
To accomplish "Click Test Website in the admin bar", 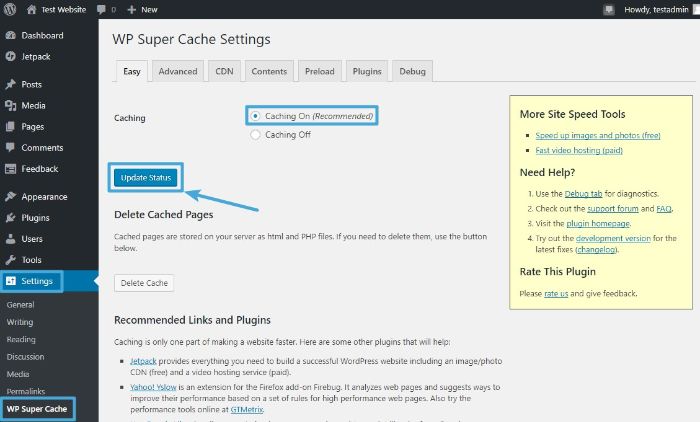I will pyautogui.click(x=63, y=9).
